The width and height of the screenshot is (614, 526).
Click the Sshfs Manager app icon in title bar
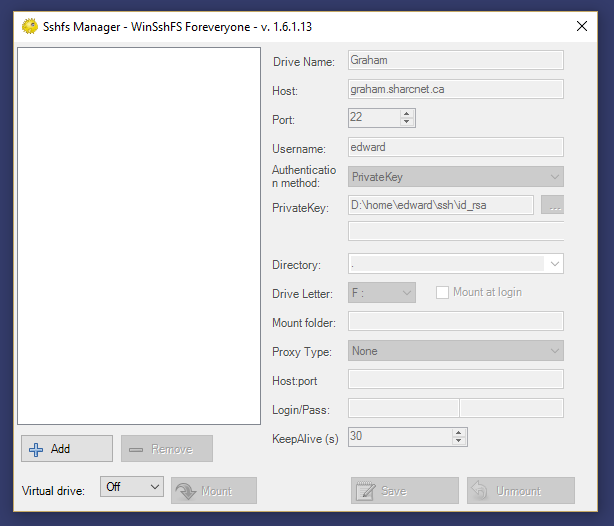click(x=29, y=25)
